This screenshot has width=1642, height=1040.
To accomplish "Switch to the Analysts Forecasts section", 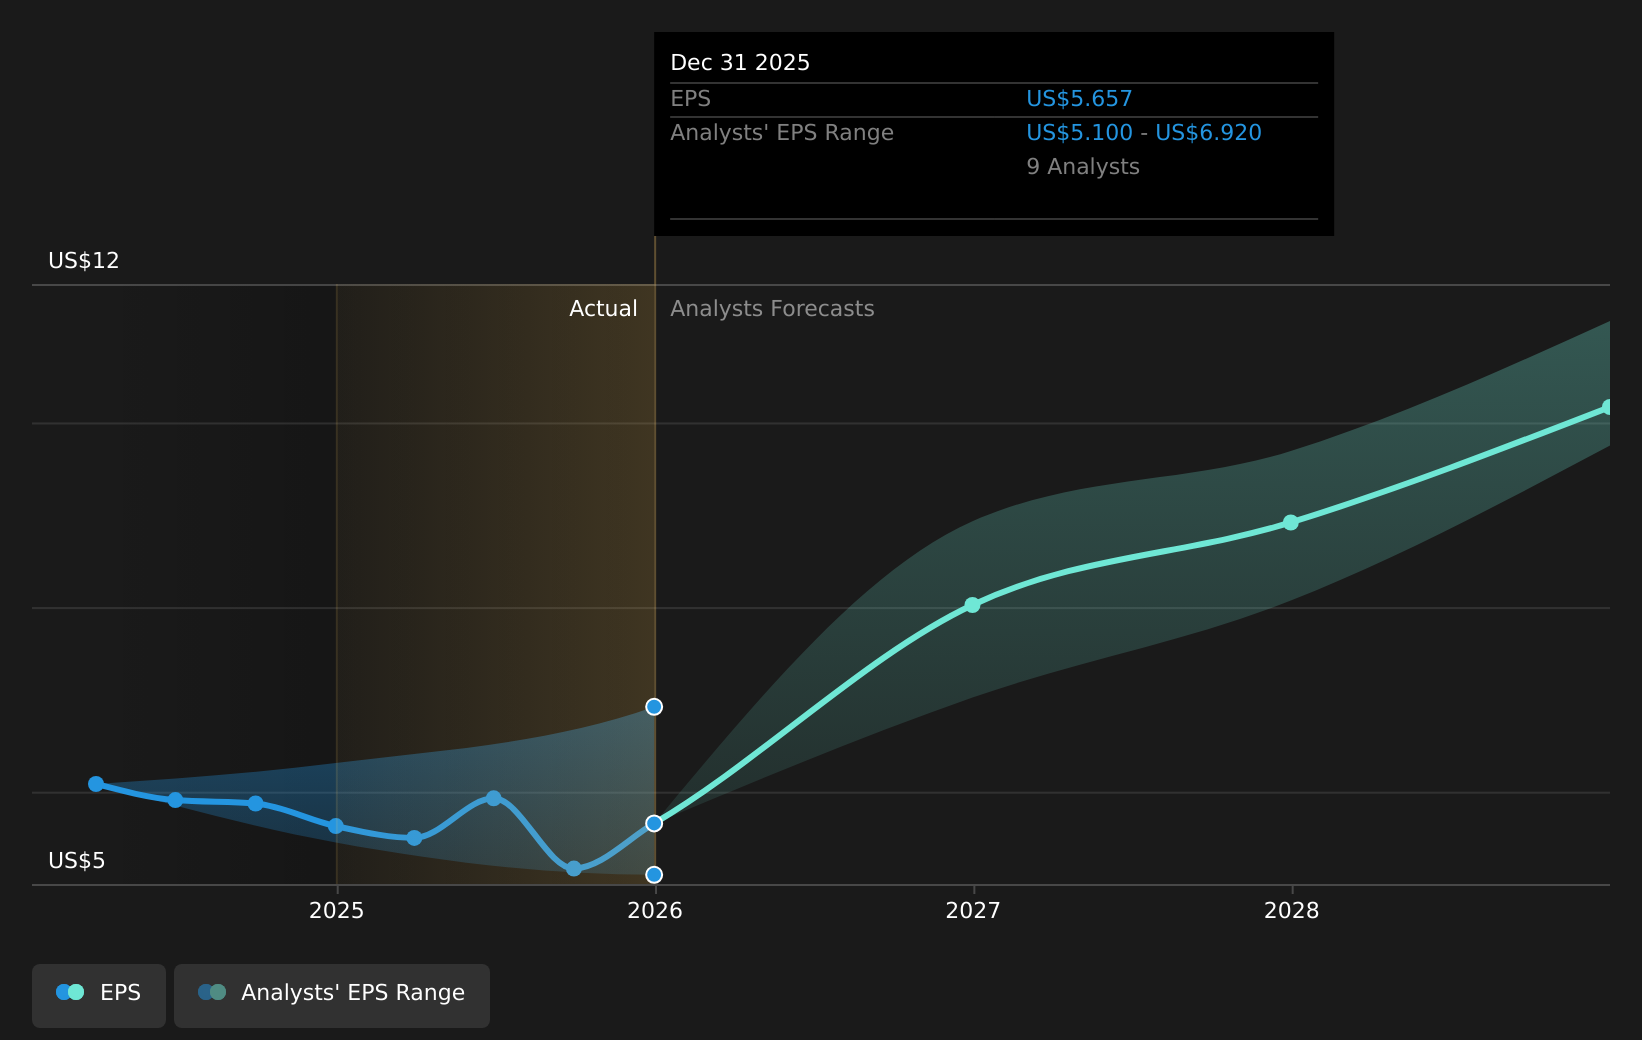I will (772, 308).
